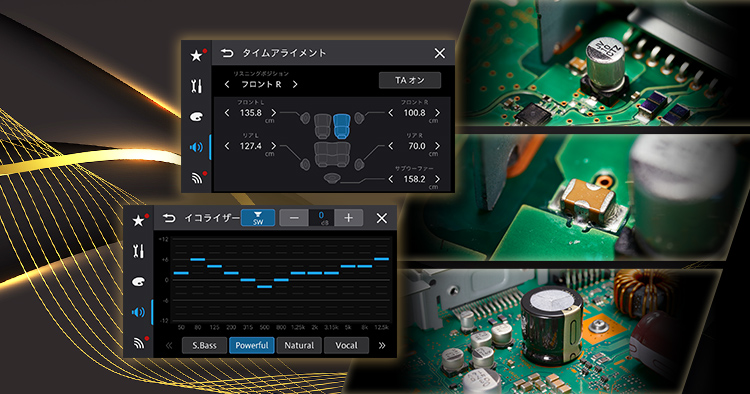The width and height of the screenshot is (750, 394).
Task: Close the Equalizer panel
Action: (381, 218)
